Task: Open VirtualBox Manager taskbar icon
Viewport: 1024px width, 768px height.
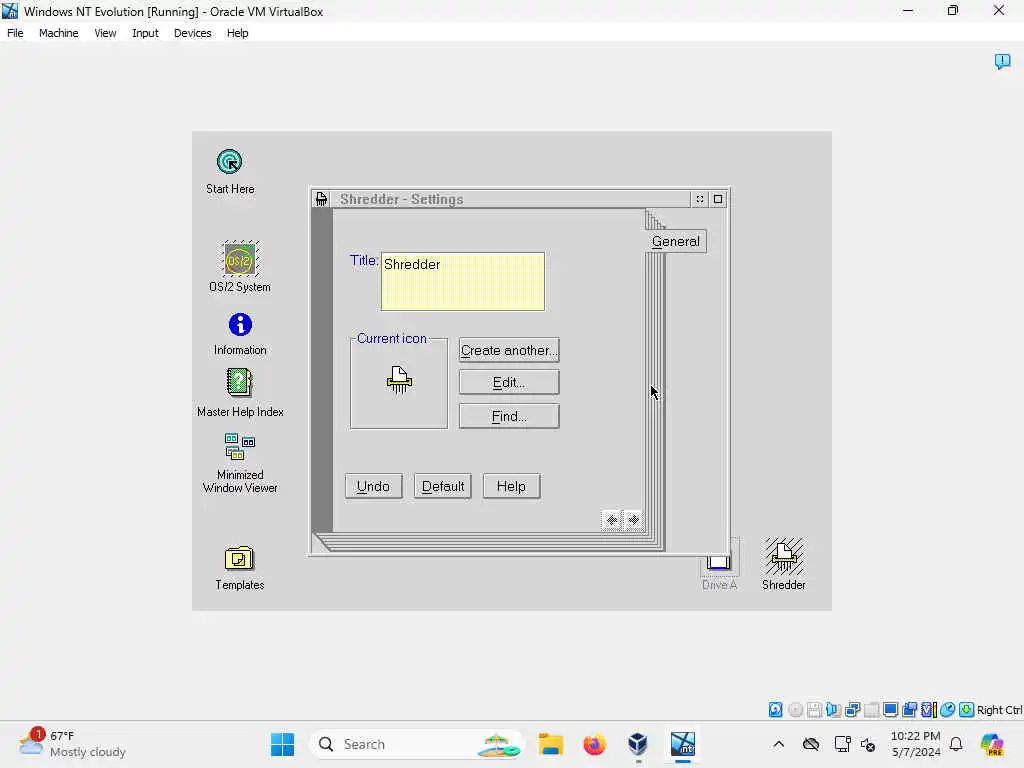Action: click(638, 744)
